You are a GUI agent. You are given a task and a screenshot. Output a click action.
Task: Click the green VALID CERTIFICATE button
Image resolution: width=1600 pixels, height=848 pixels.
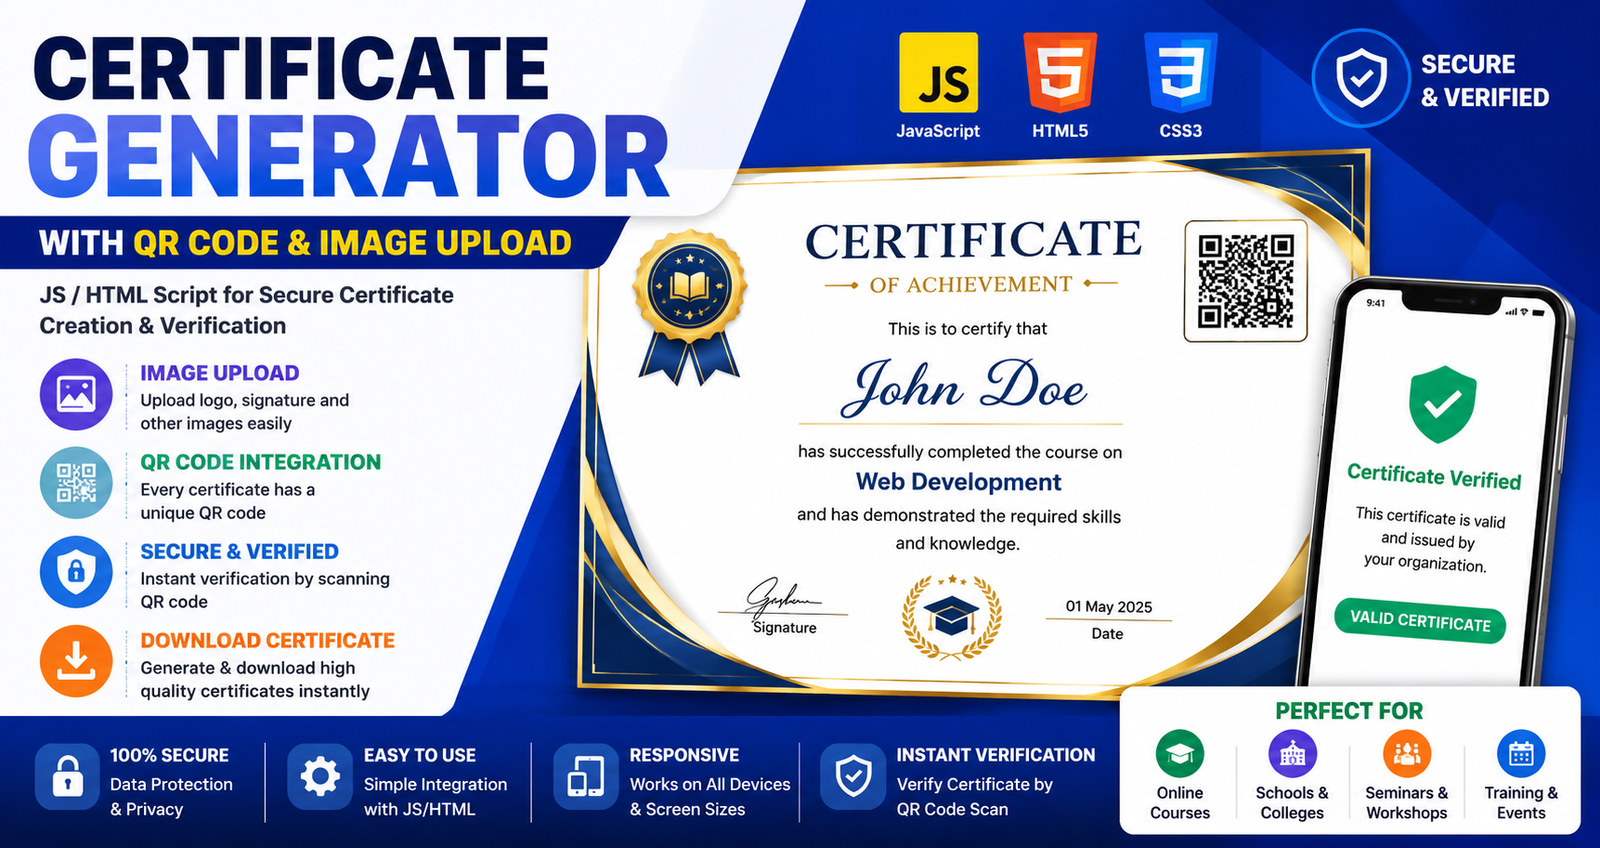click(x=1420, y=620)
